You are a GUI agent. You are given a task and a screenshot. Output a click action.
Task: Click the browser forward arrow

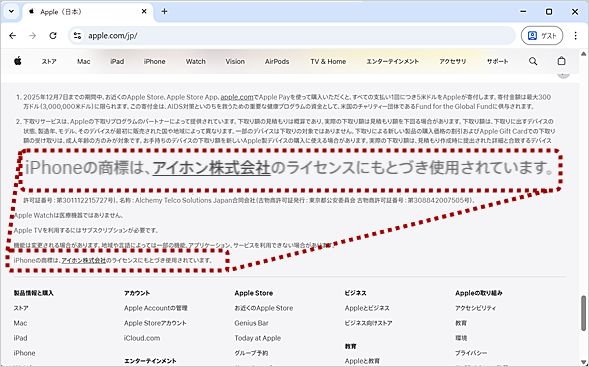pos(33,36)
